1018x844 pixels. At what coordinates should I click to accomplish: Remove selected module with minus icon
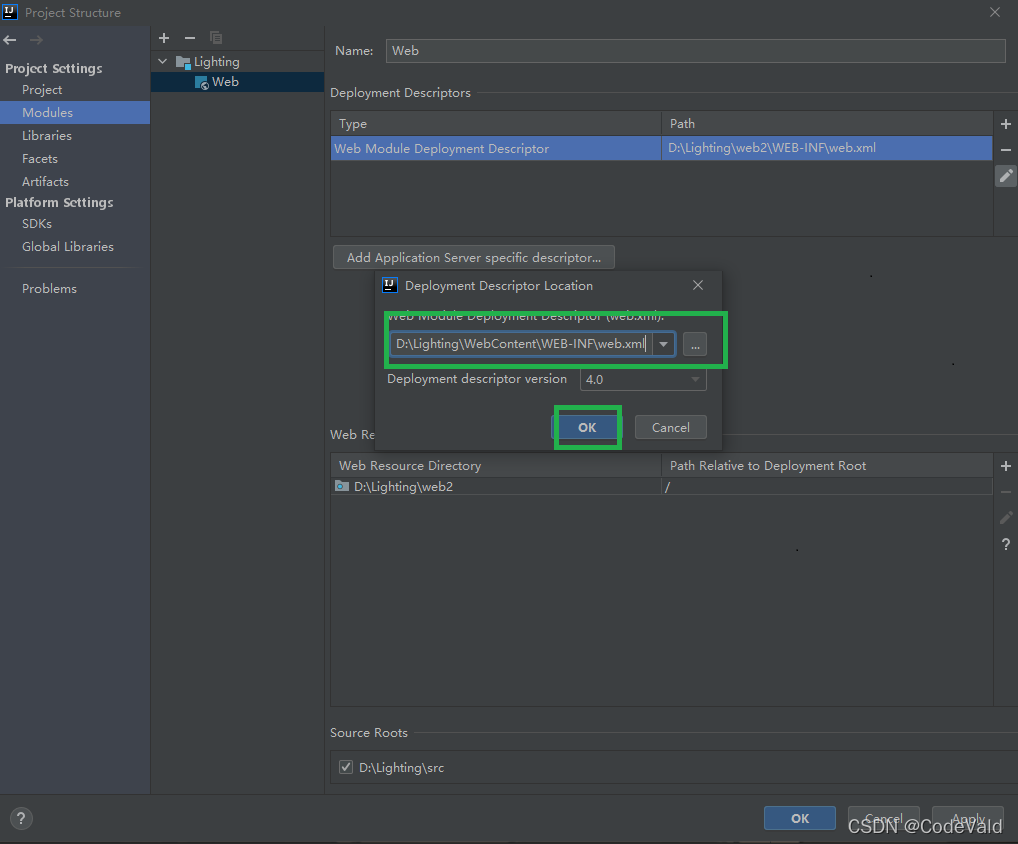190,38
